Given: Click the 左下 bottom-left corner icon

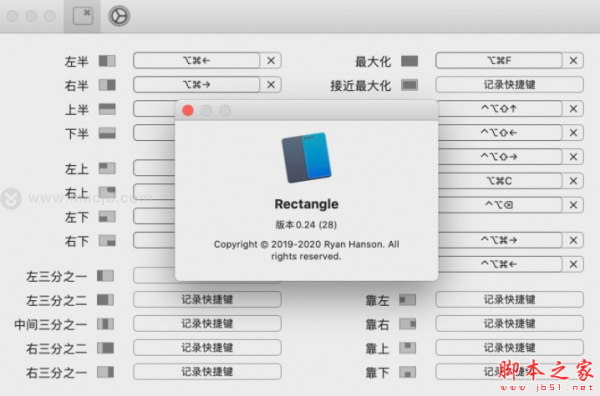Looking at the screenshot, I should (107, 217).
